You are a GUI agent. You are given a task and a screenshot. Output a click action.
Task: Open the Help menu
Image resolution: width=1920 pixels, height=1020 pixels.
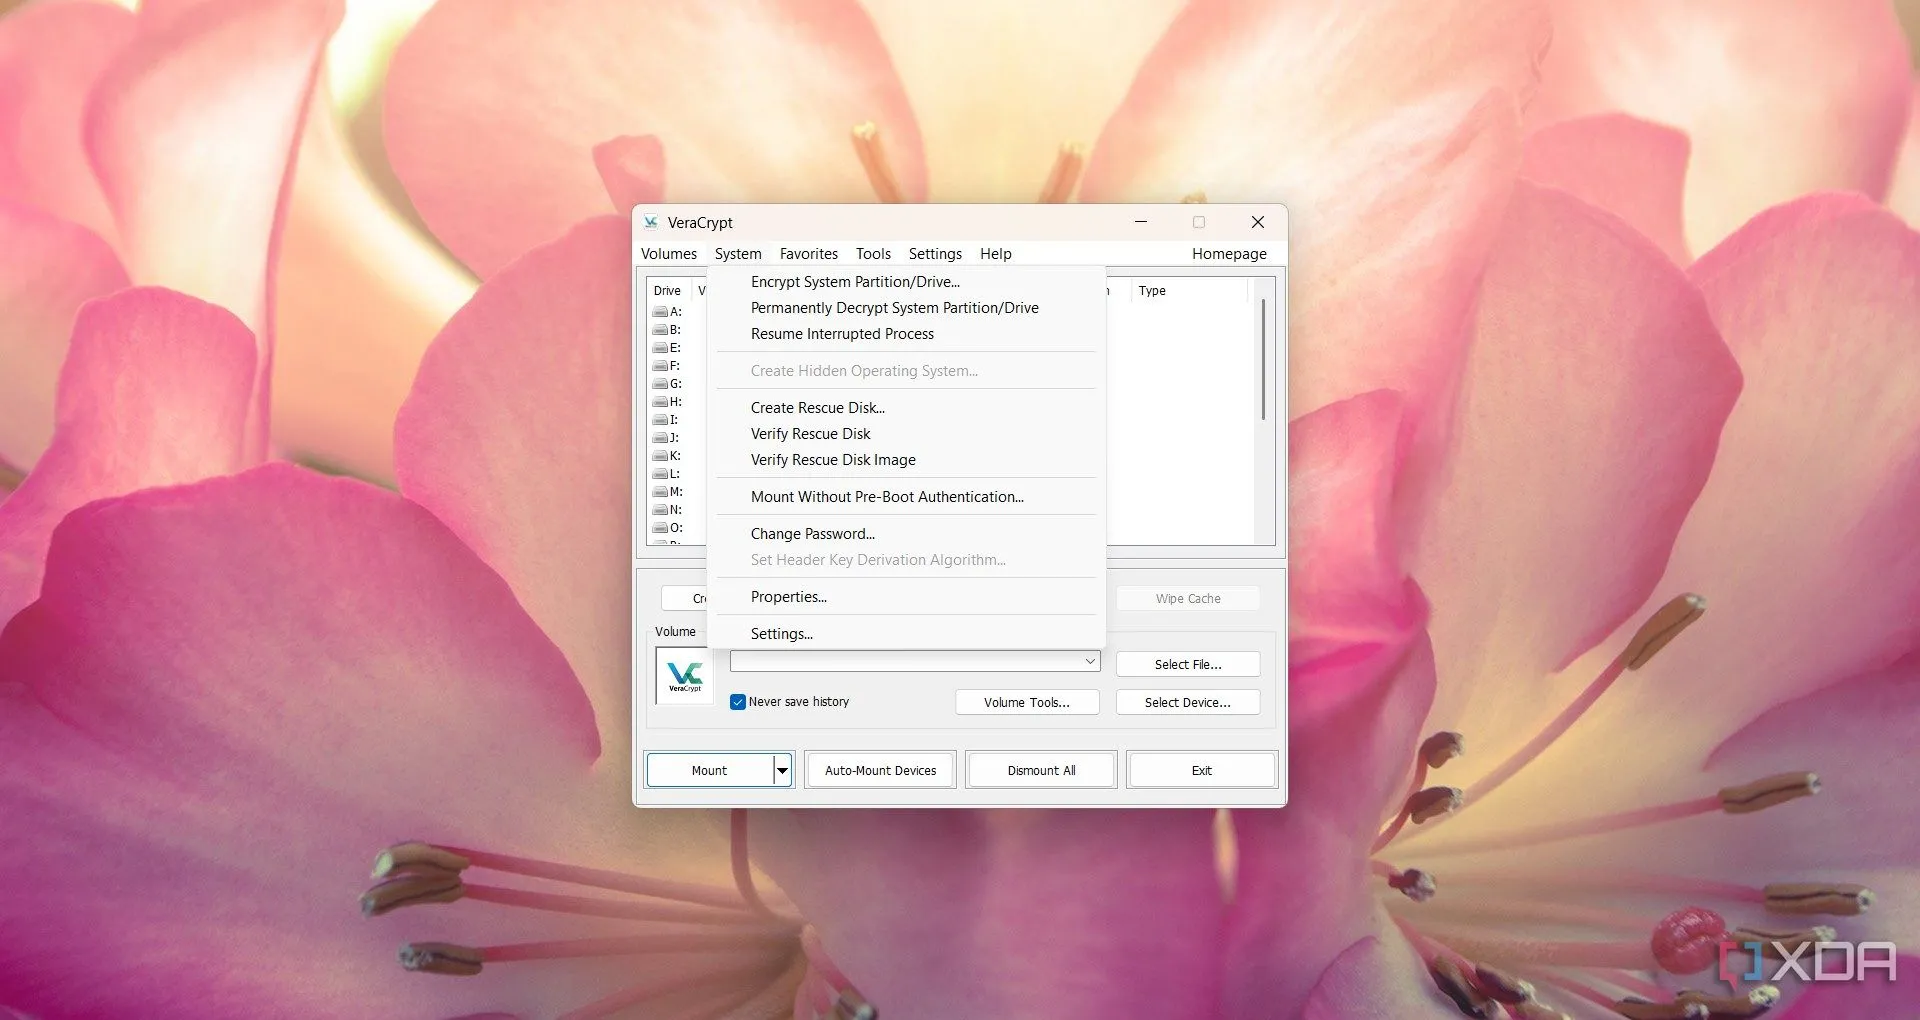pyautogui.click(x=996, y=254)
